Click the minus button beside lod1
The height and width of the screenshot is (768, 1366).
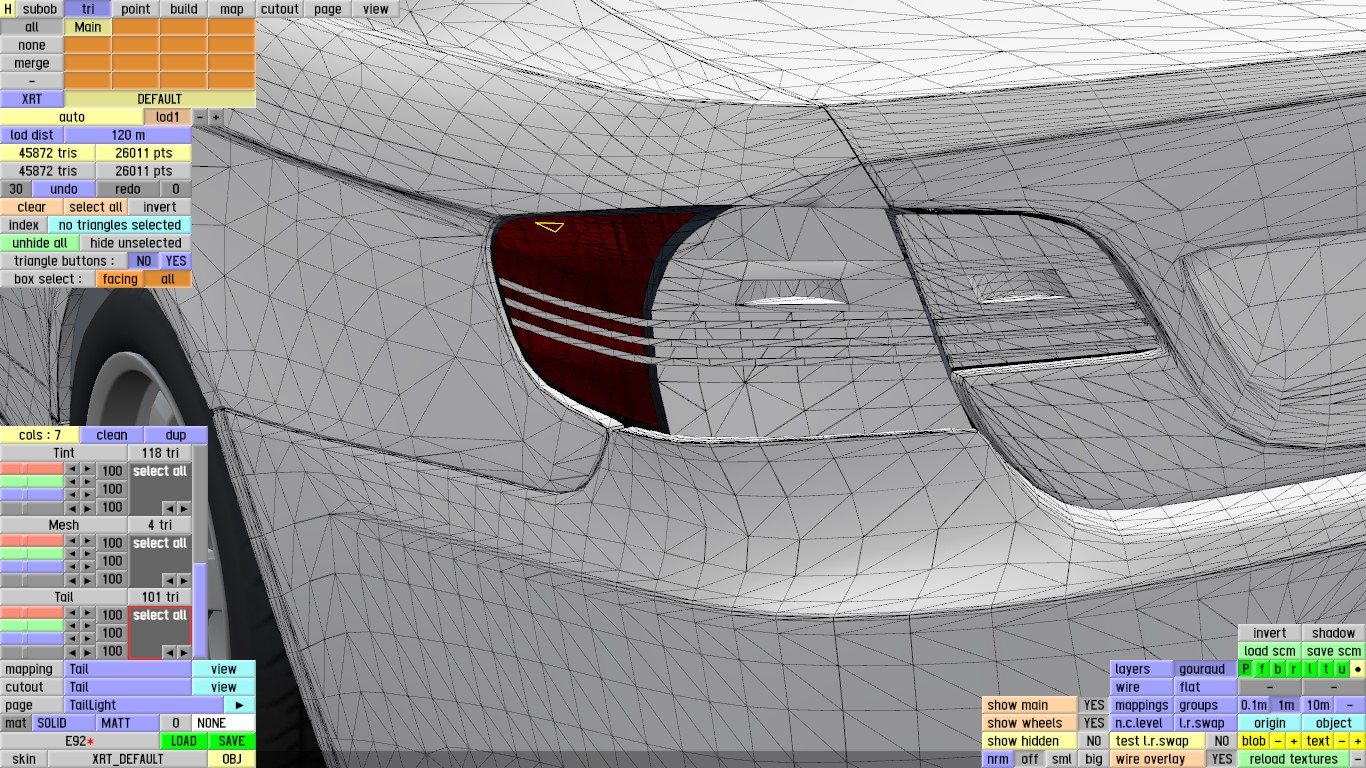click(x=200, y=117)
